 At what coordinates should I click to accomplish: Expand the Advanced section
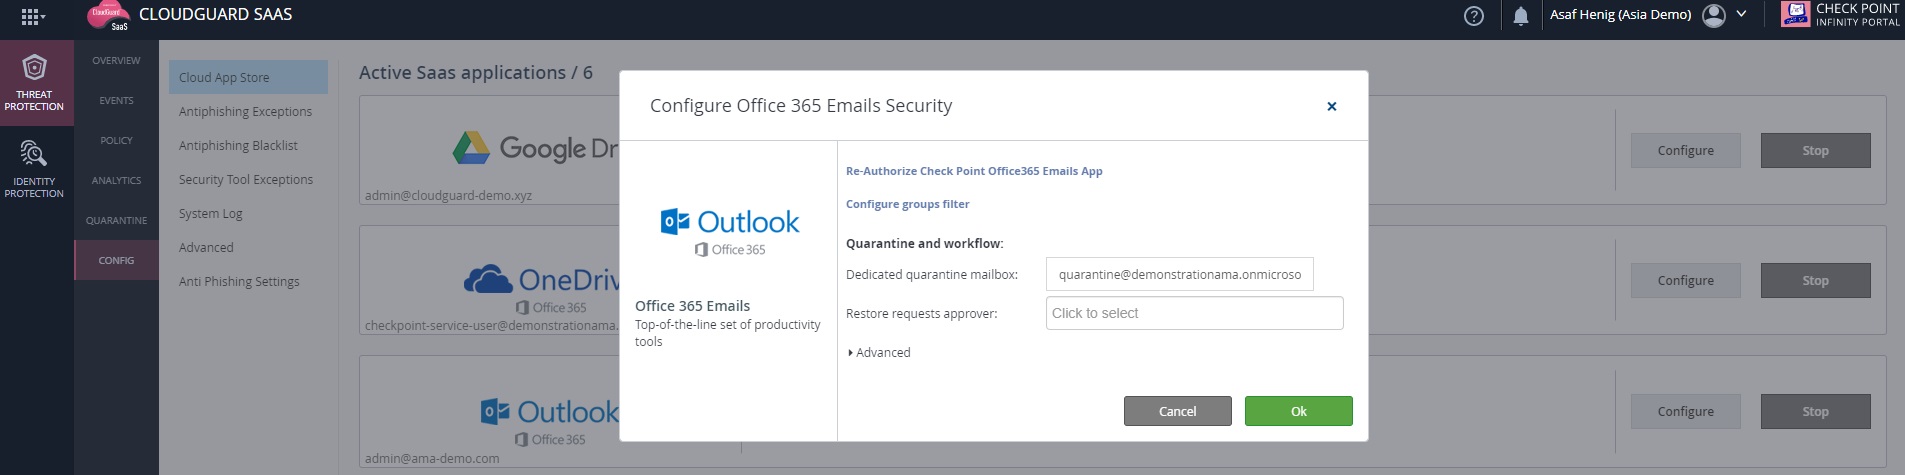click(879, 353)
